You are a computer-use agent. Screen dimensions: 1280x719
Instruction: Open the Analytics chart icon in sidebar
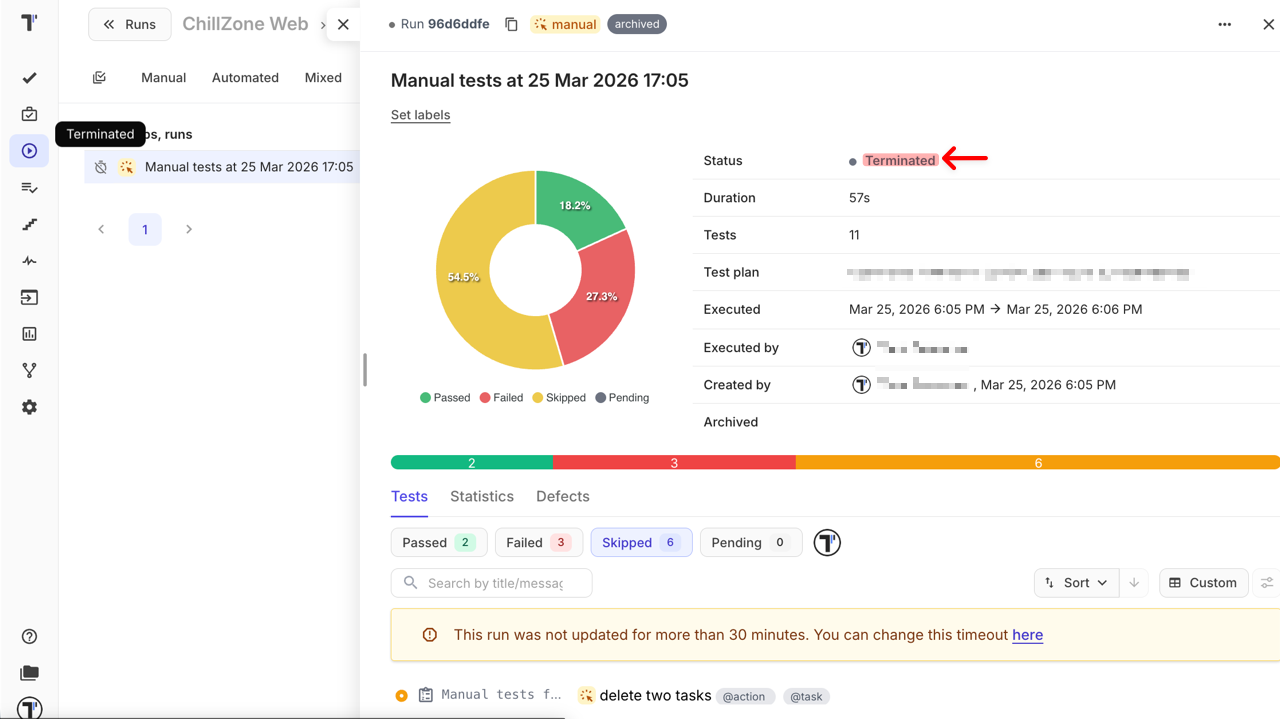click(29, 334)
